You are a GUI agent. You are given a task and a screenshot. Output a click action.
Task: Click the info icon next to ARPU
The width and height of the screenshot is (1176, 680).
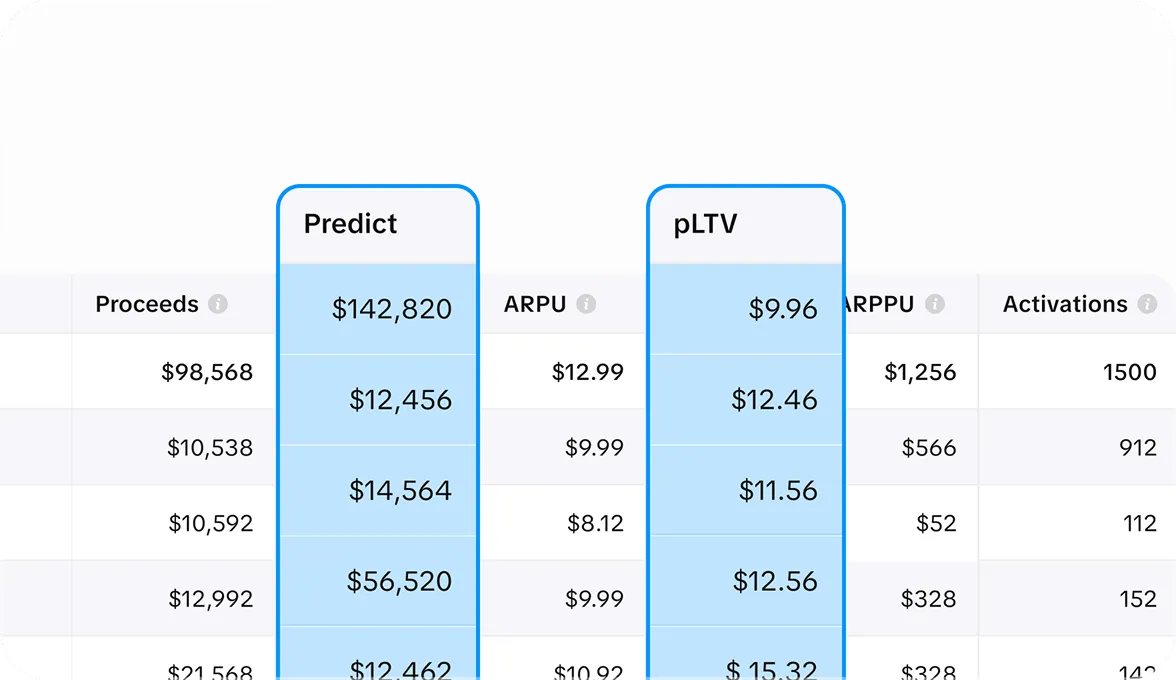tap(587, 304)
